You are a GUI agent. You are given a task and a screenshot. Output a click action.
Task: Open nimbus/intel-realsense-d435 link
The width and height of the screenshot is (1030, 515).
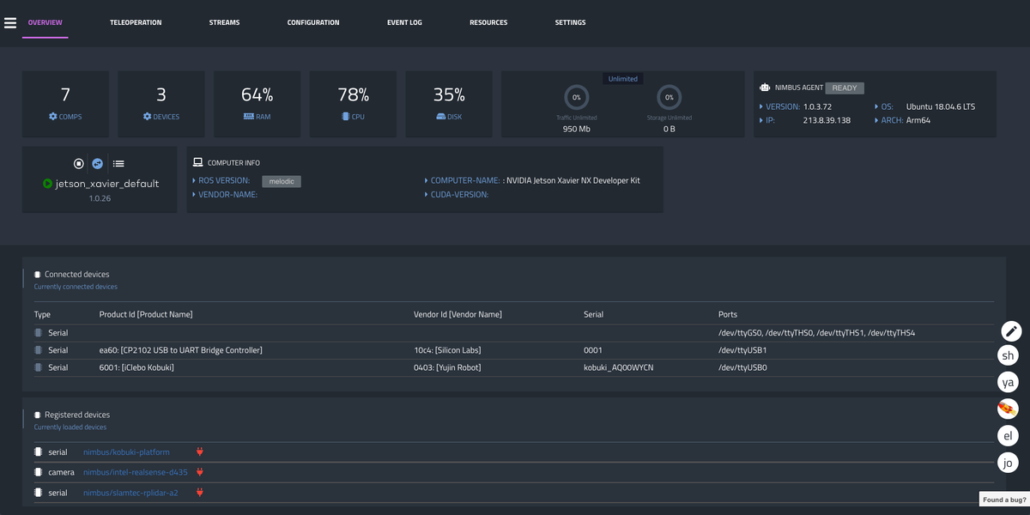click(135, 472)
